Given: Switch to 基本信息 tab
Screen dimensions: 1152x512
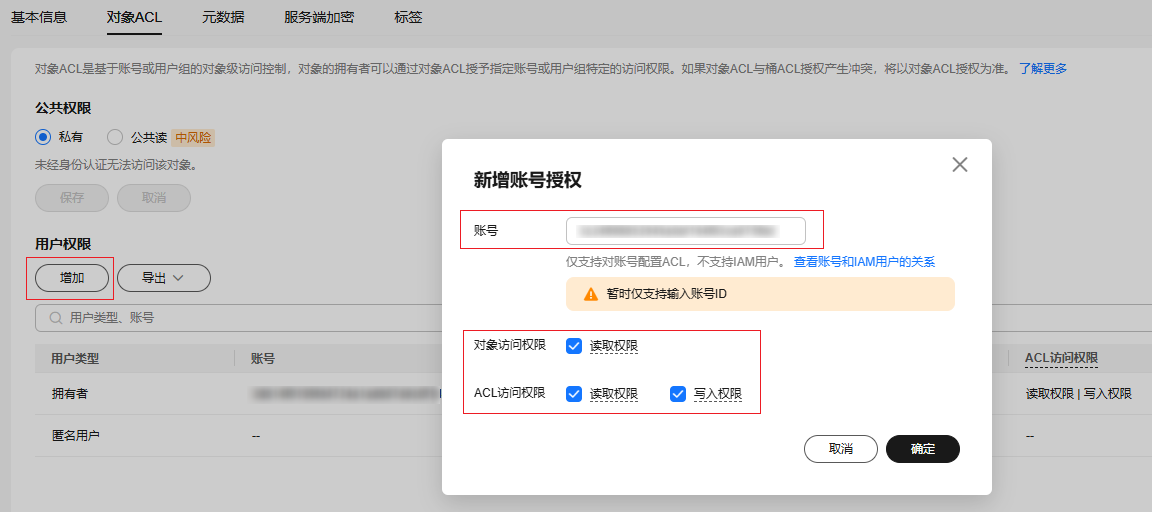Looking at the screenshot, I should click(39, 17).
